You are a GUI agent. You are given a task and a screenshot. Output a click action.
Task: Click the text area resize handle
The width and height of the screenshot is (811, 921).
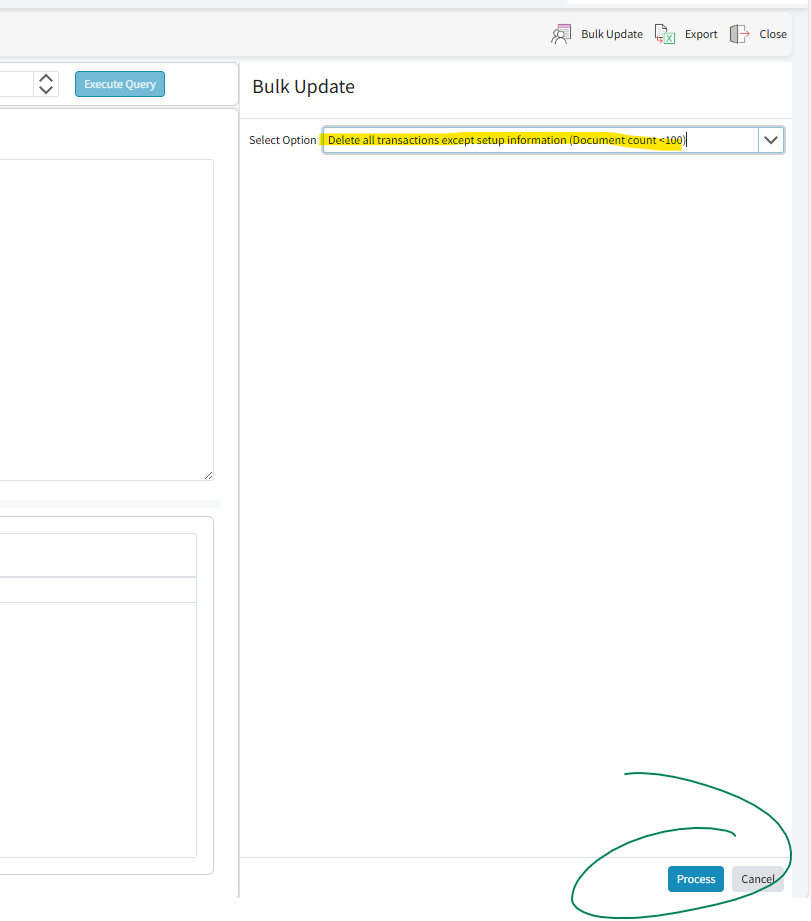click(208, 475)
